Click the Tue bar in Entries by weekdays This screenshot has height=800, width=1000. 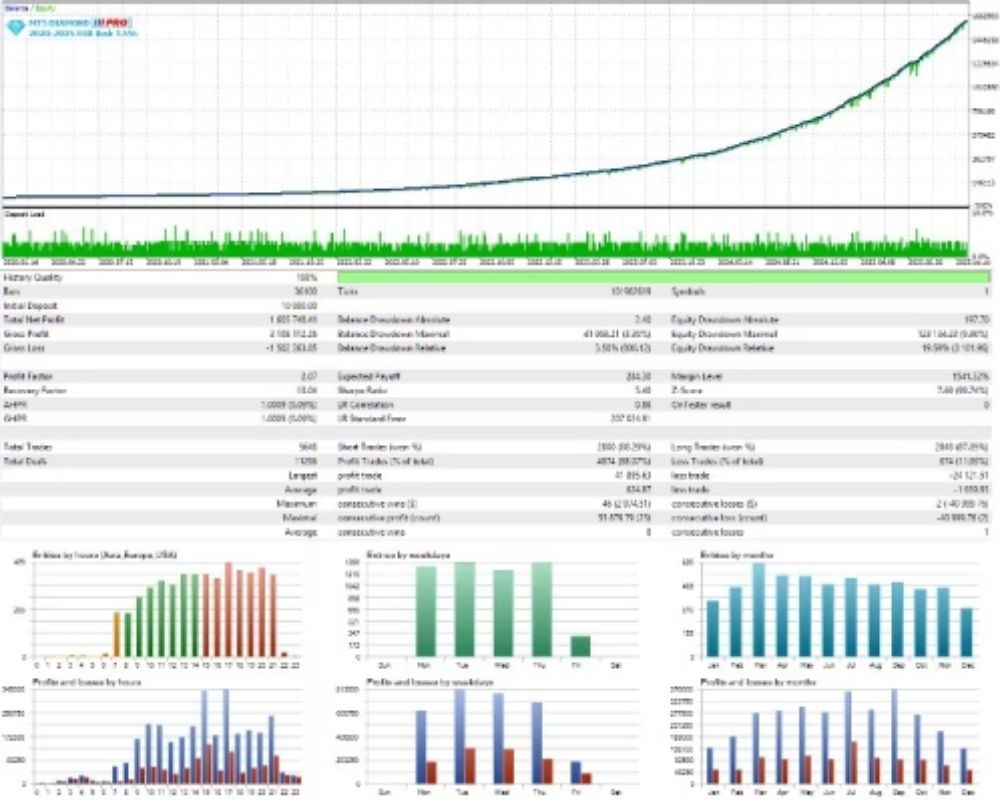(x=465, y=609)
